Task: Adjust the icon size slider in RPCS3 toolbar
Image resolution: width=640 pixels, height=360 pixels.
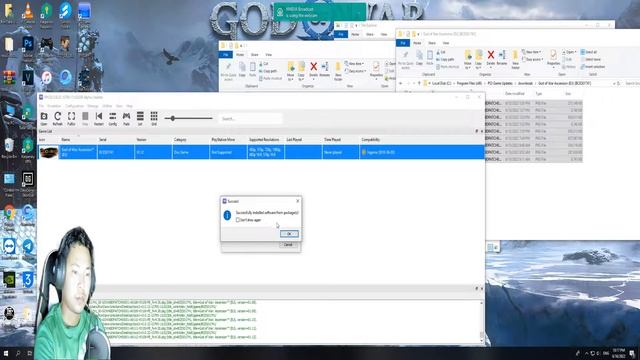Action: pyautogui.click(x=188, y=118)
